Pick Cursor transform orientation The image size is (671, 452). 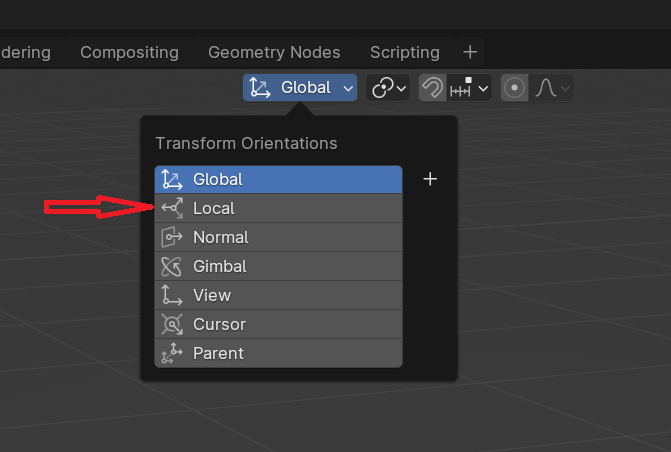279,324
